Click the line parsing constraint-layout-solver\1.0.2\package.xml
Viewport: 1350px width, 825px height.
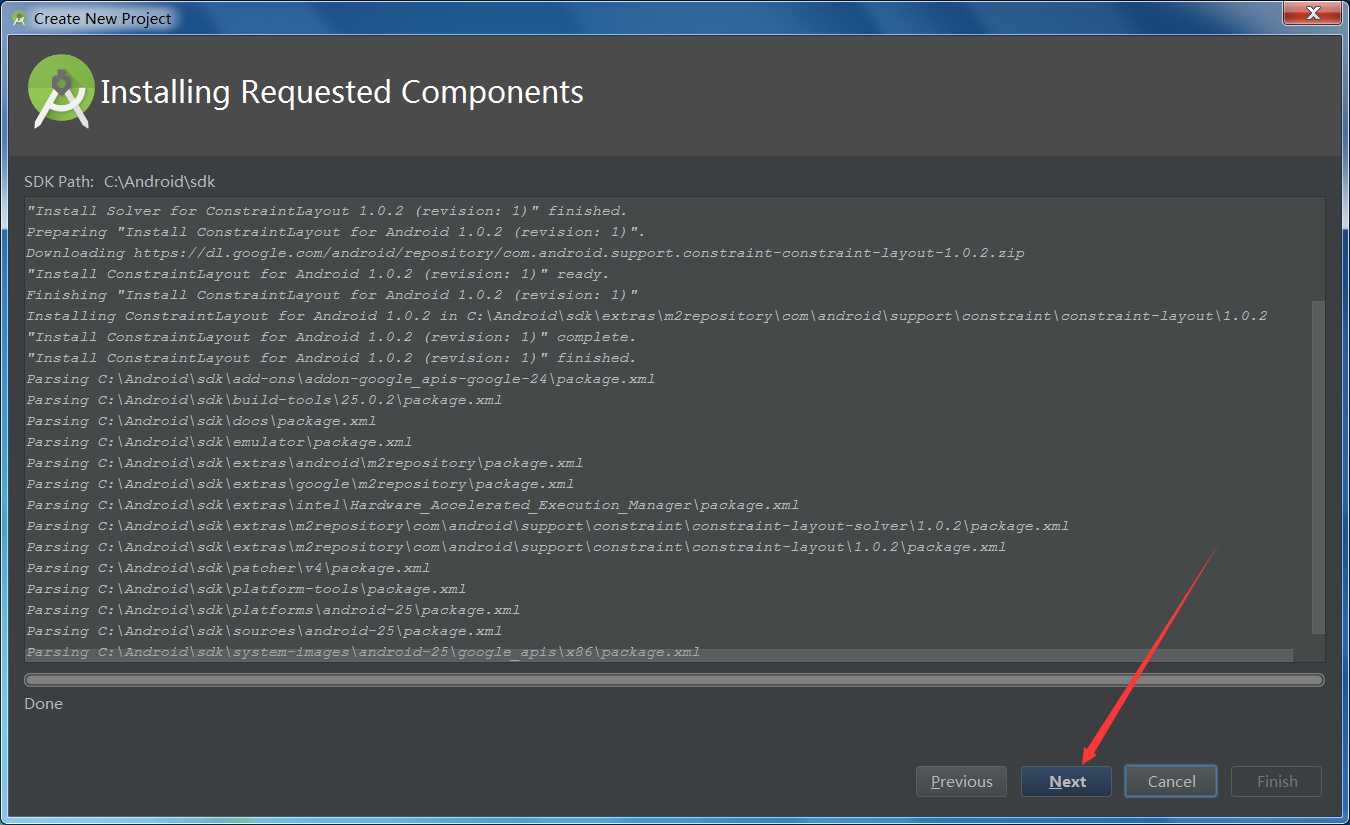click(548, 526)
